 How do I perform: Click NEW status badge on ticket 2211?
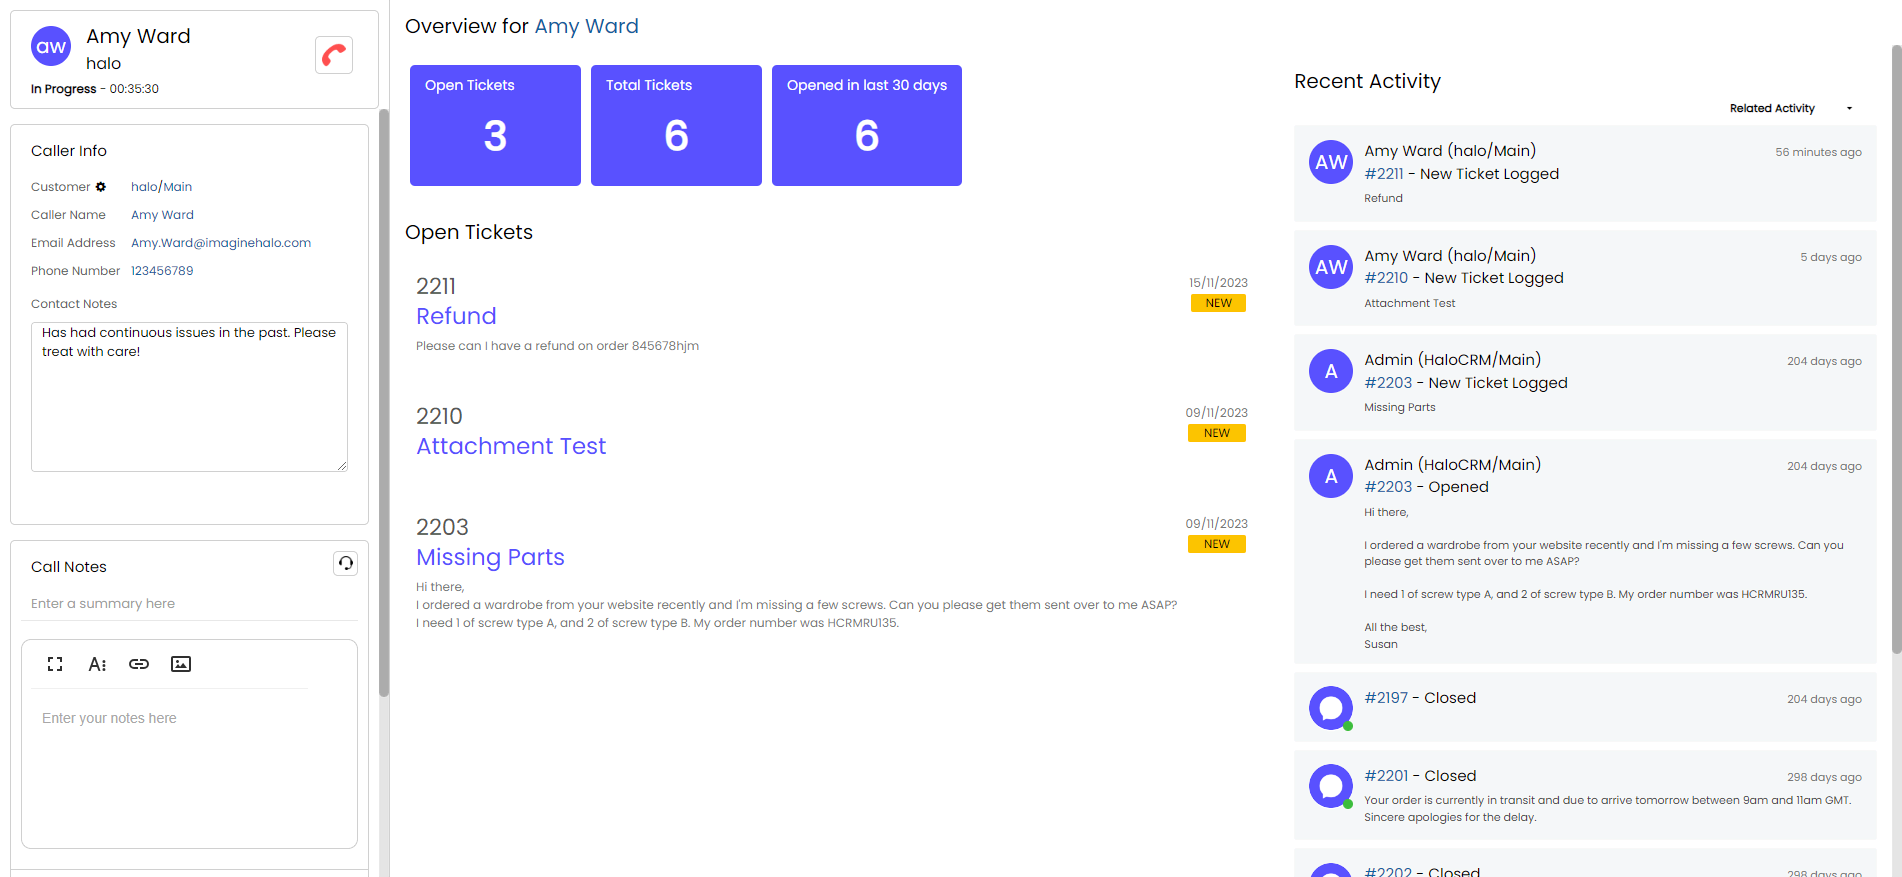(1218, 303)
